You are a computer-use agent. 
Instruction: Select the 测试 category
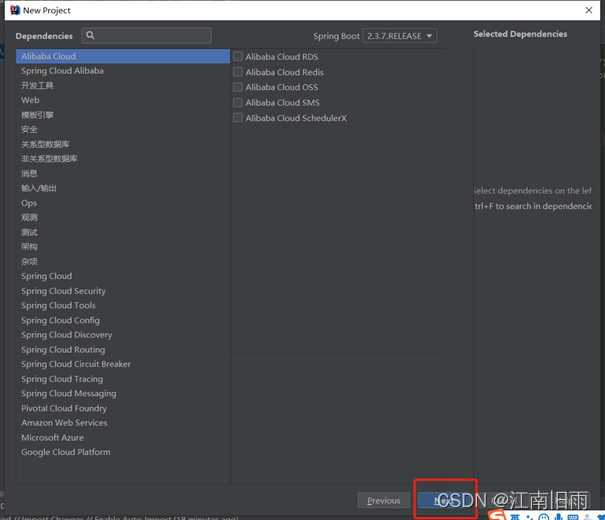tap(123, 232)
